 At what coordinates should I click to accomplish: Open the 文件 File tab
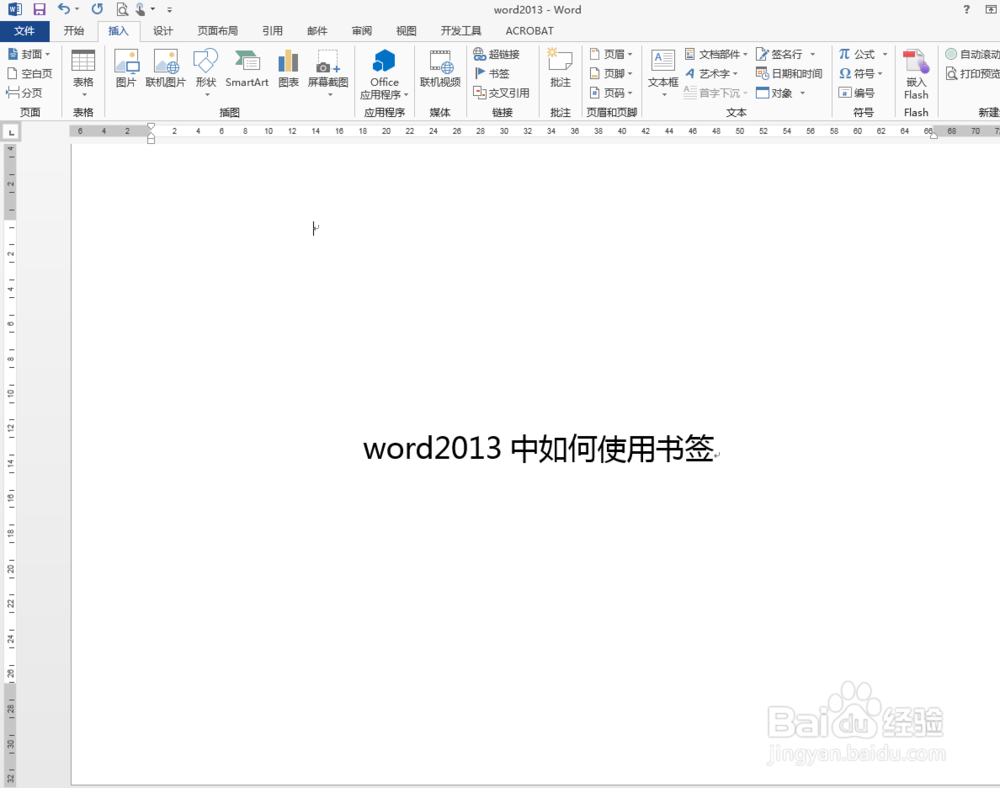tap(24, 31)
